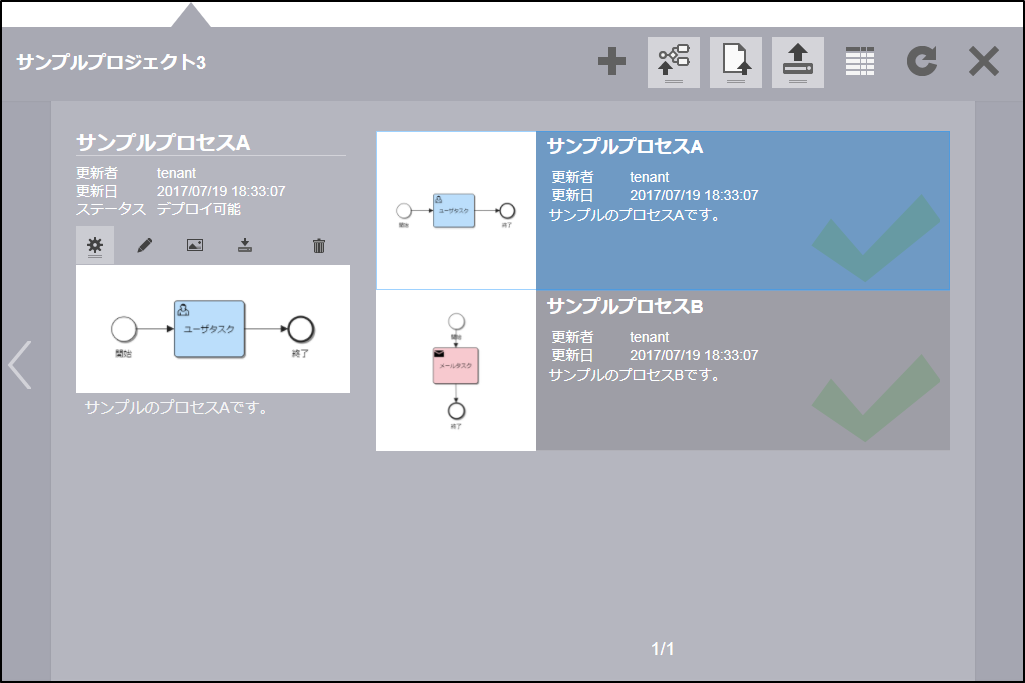
Task: Click the download icon in the detail toolbar
Action: pos(245,245)
